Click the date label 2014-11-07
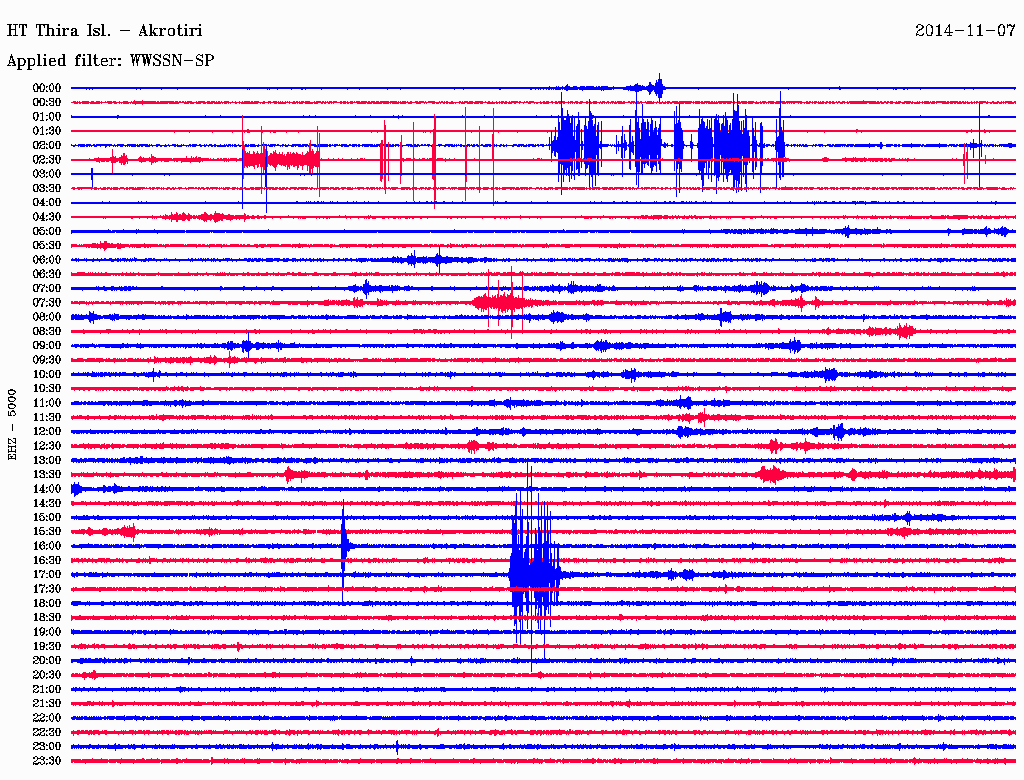This screenshot has width=1024, height=780. pos(965,31)
